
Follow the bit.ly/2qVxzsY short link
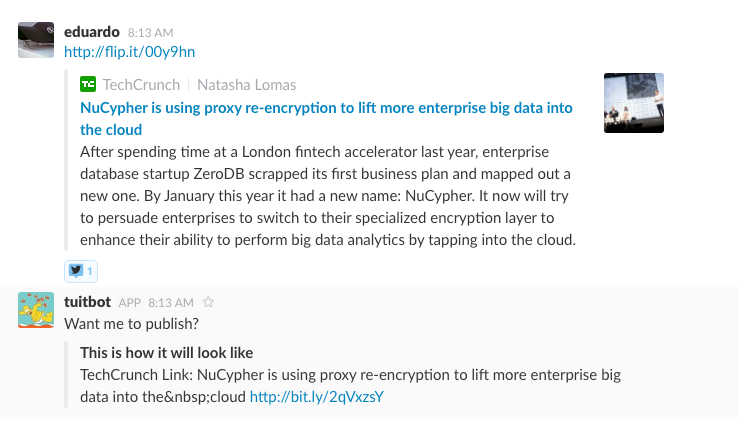tap(316, 396)
